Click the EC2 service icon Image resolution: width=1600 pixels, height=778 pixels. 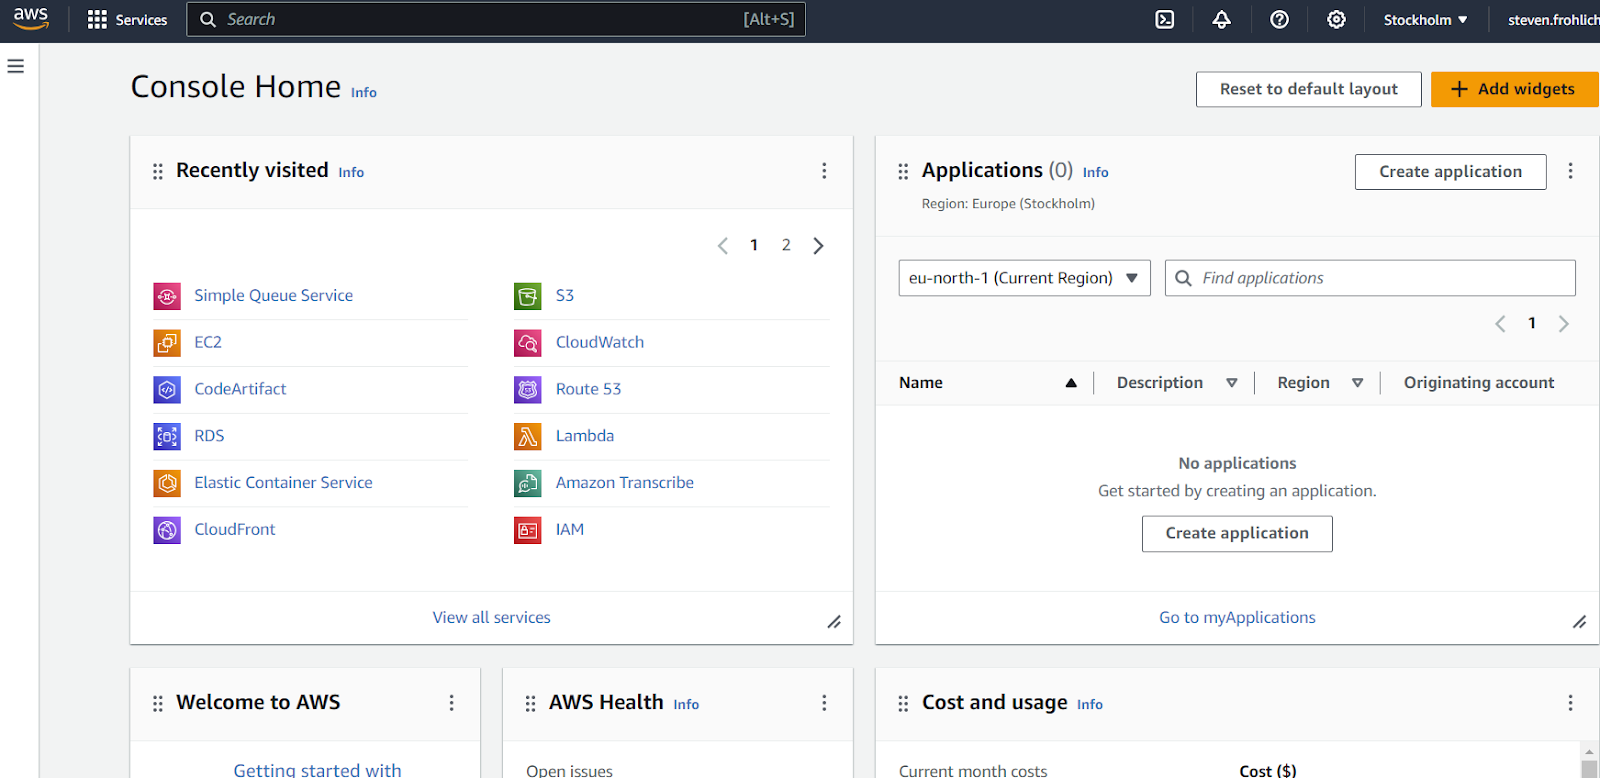pyautogui.click(x=167, y=343)
